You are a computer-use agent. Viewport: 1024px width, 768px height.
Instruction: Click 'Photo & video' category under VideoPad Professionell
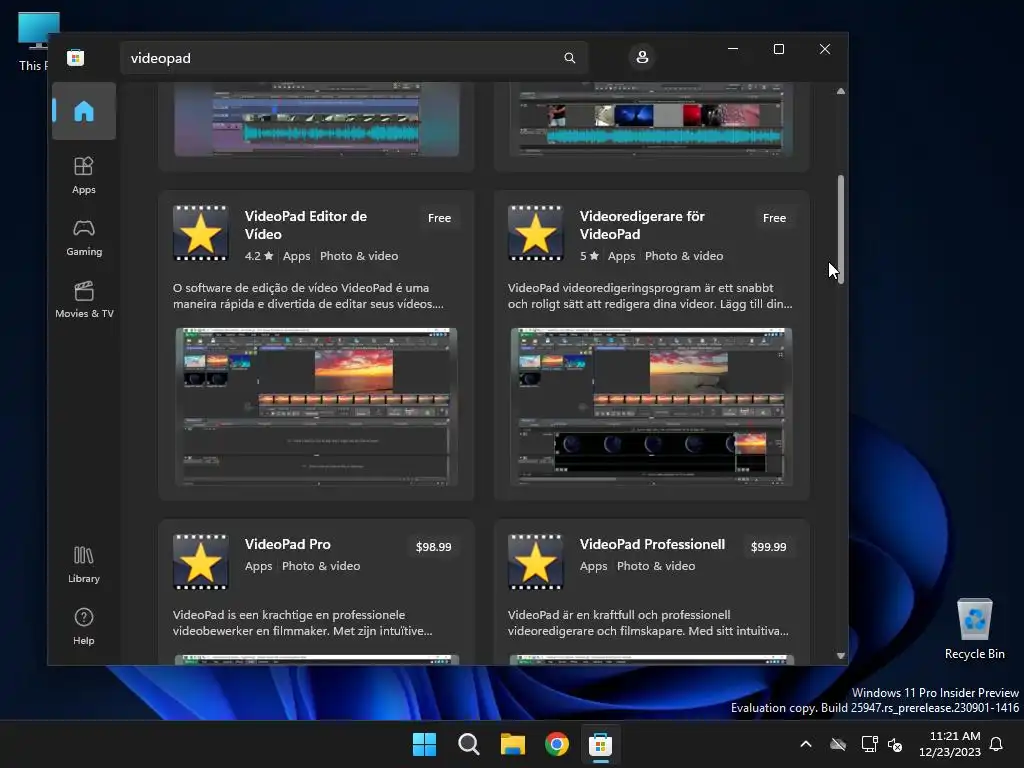[656, 566]
